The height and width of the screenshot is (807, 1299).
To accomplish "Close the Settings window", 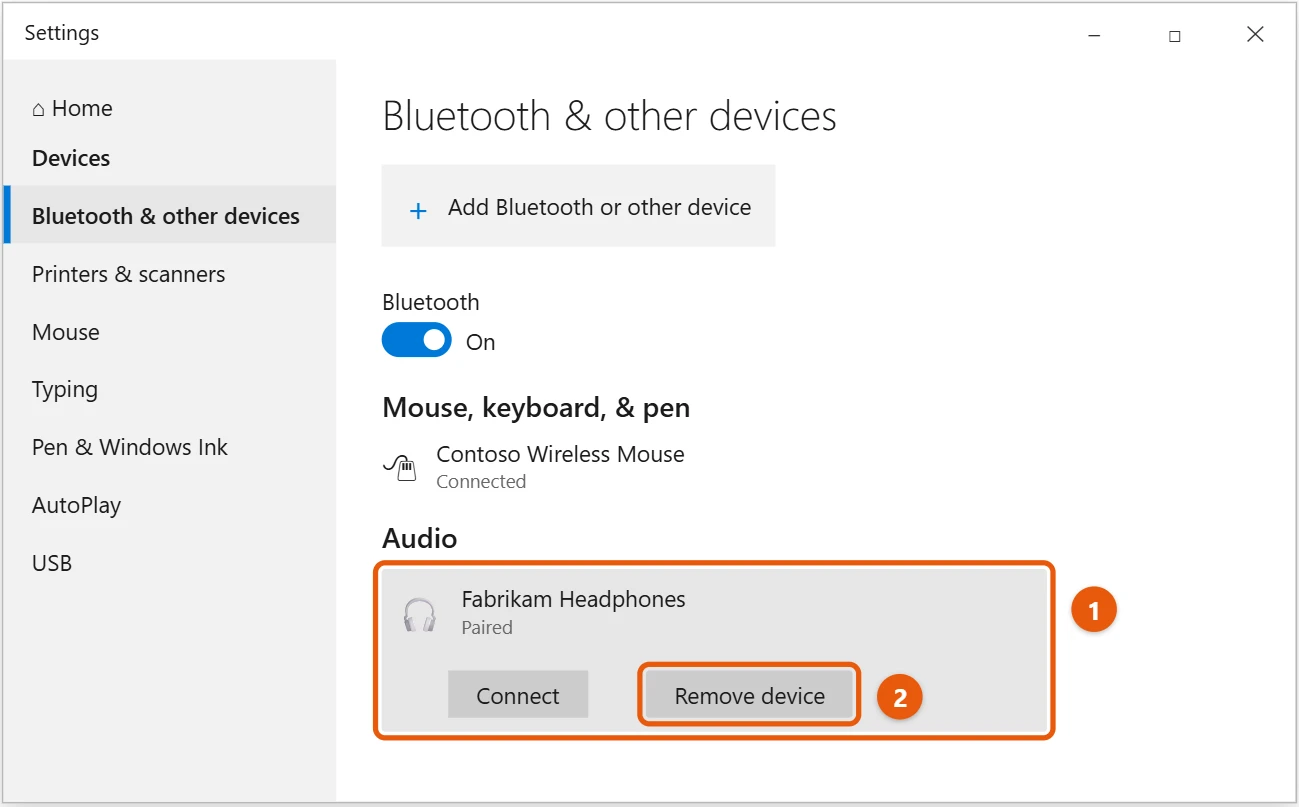I will [1255, 35].
